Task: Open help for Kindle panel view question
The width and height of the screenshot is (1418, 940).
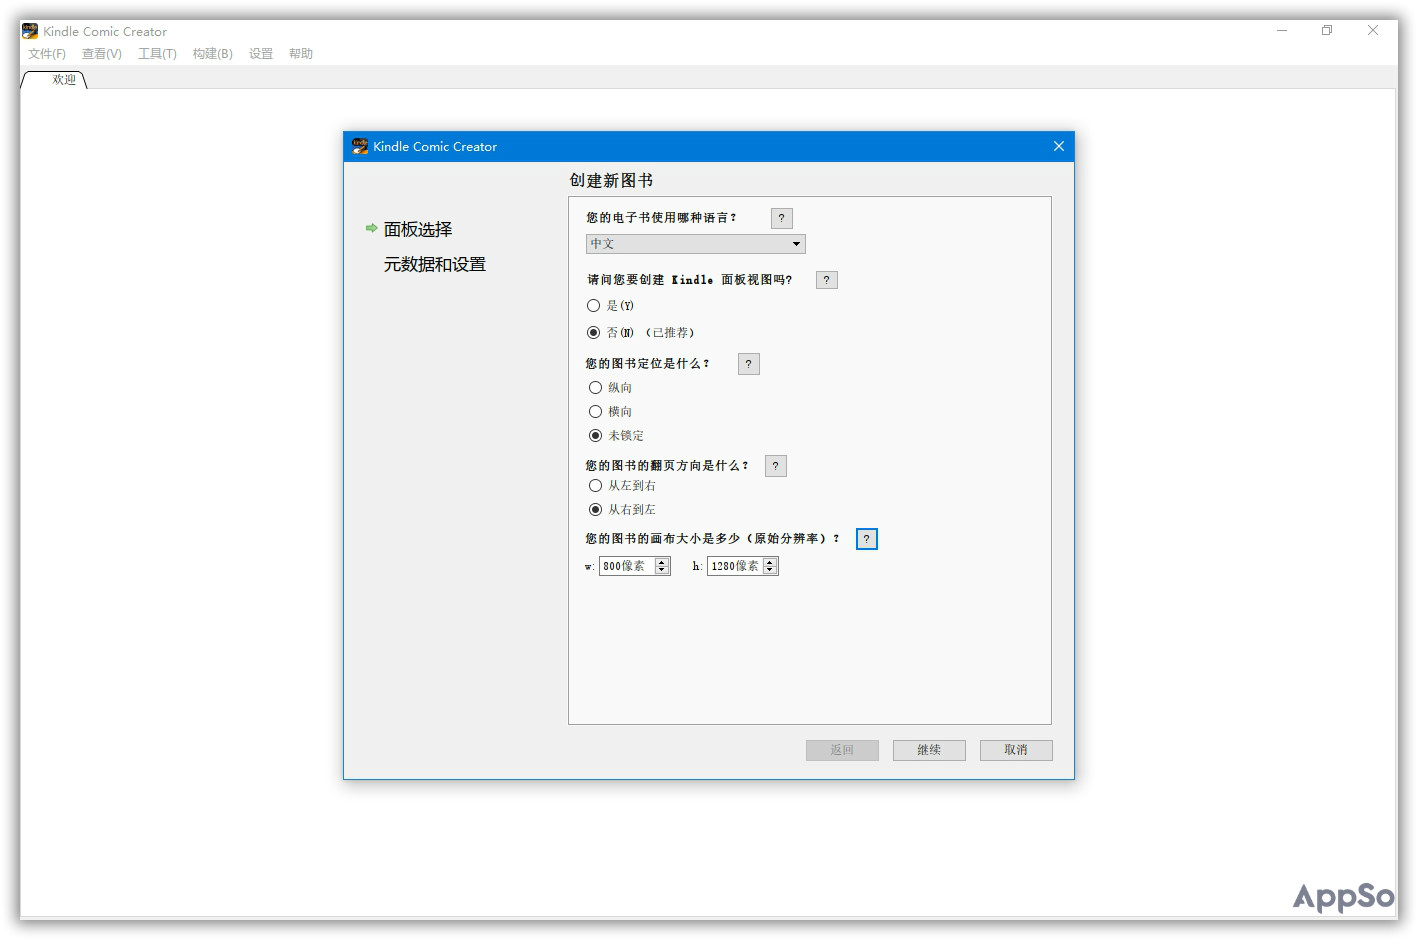Action: pyautogui.click(x=826, y=279)
